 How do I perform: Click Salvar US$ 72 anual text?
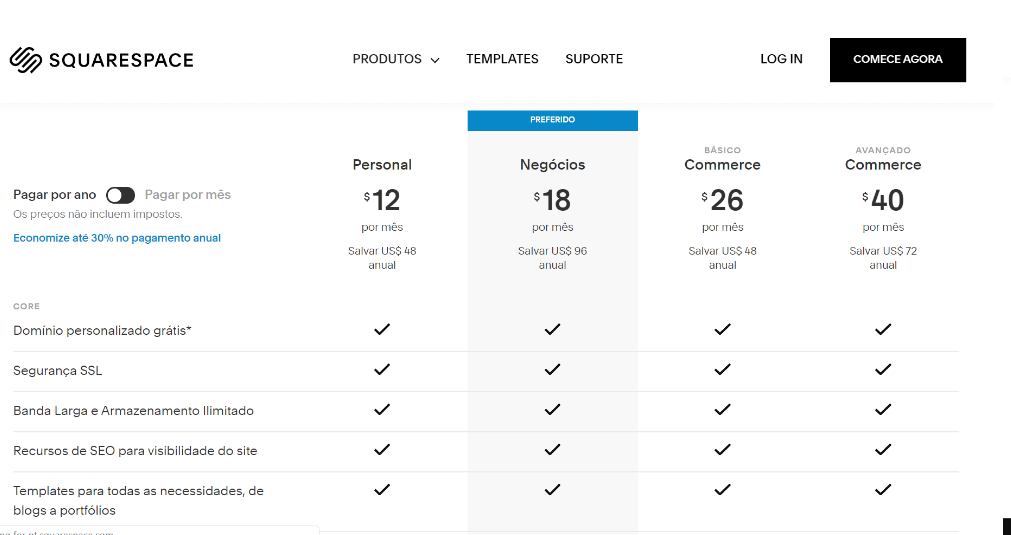883,258
